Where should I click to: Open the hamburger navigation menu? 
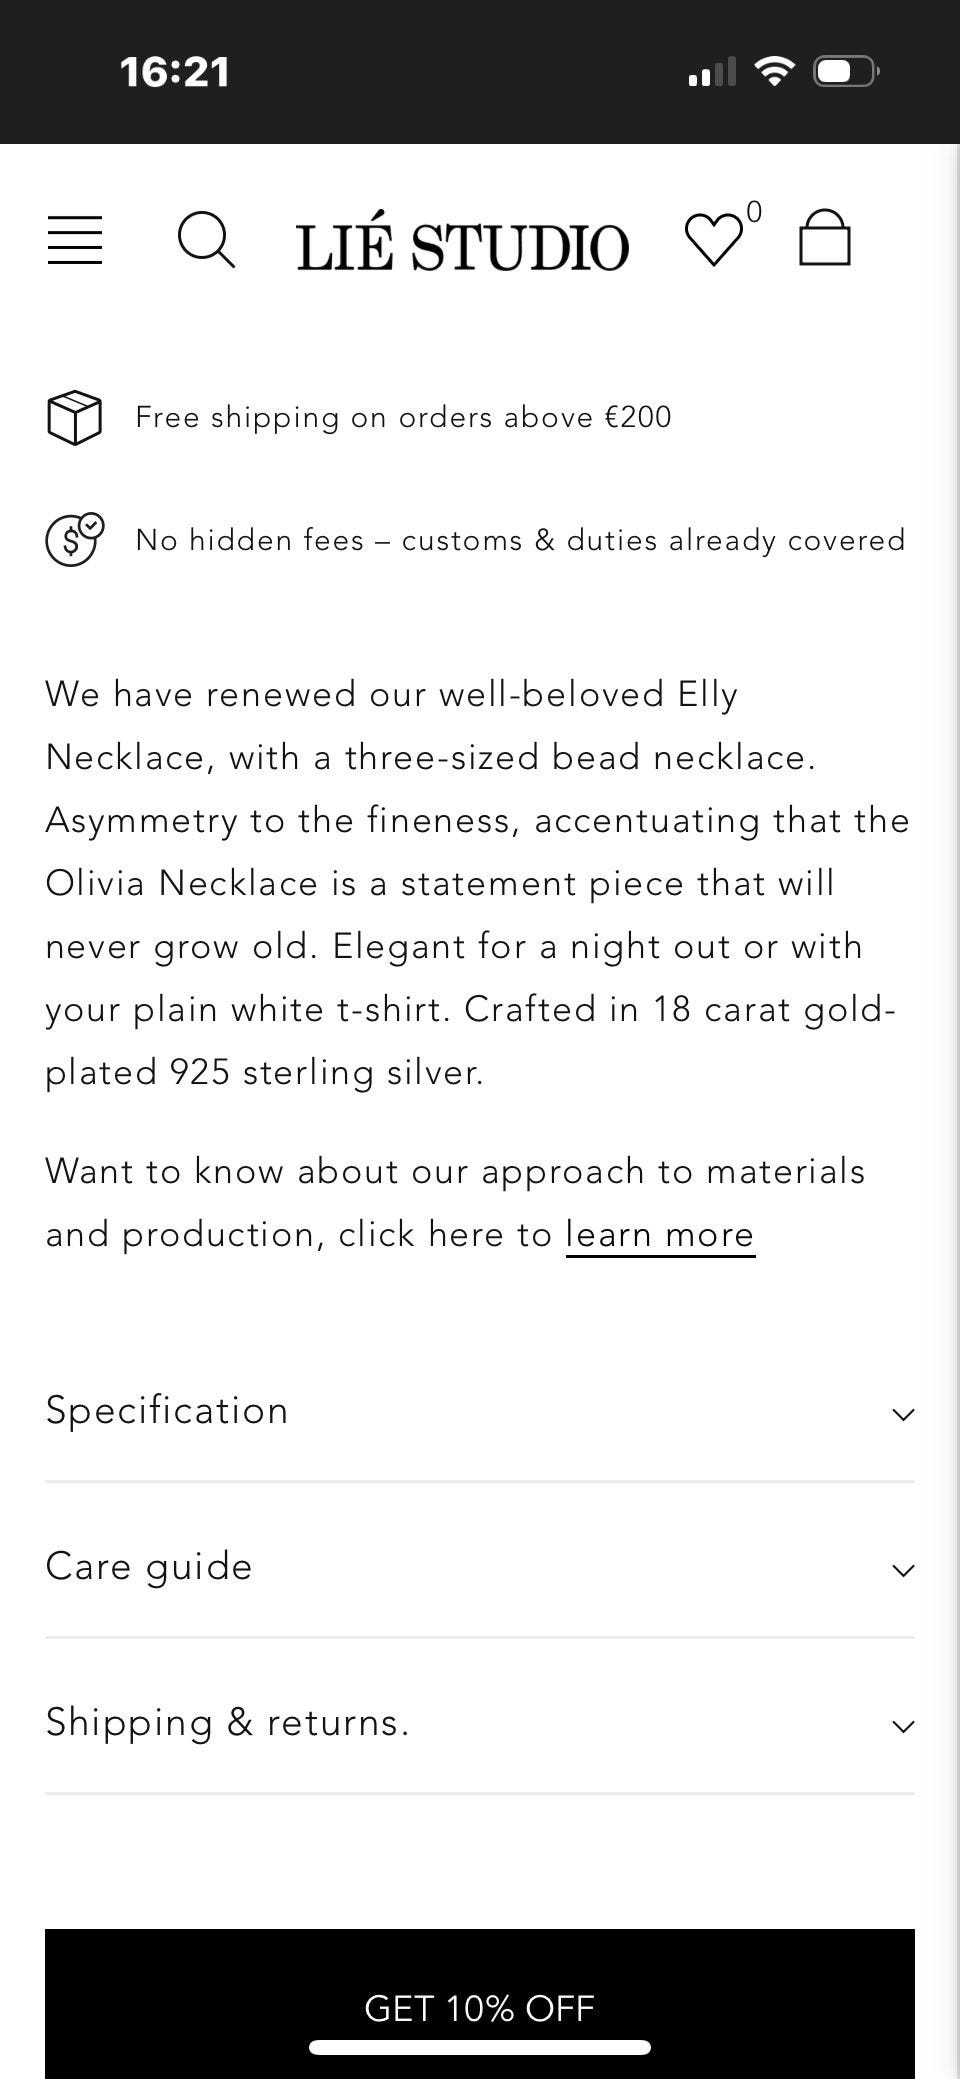tap(75, 241)
